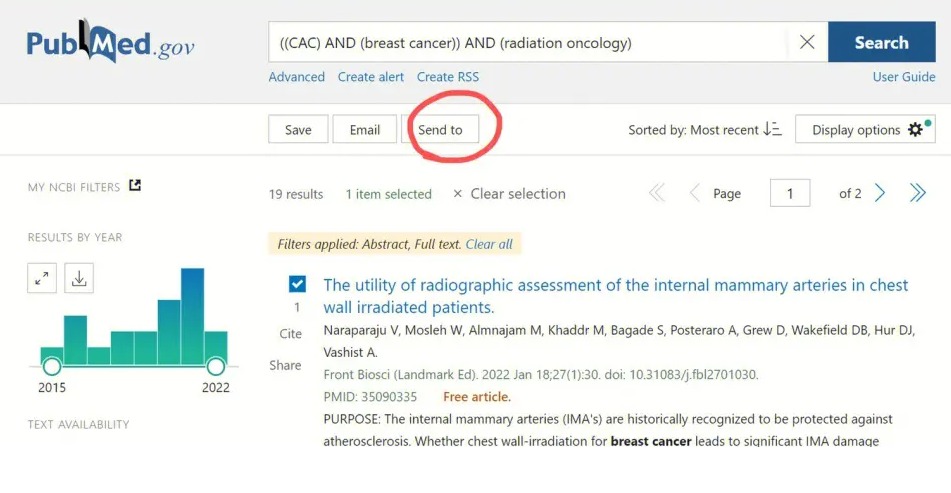The height and width of the screenshot is (493, 951).
Task: Expand the results by year chart
Action: (x=42, y=279)
